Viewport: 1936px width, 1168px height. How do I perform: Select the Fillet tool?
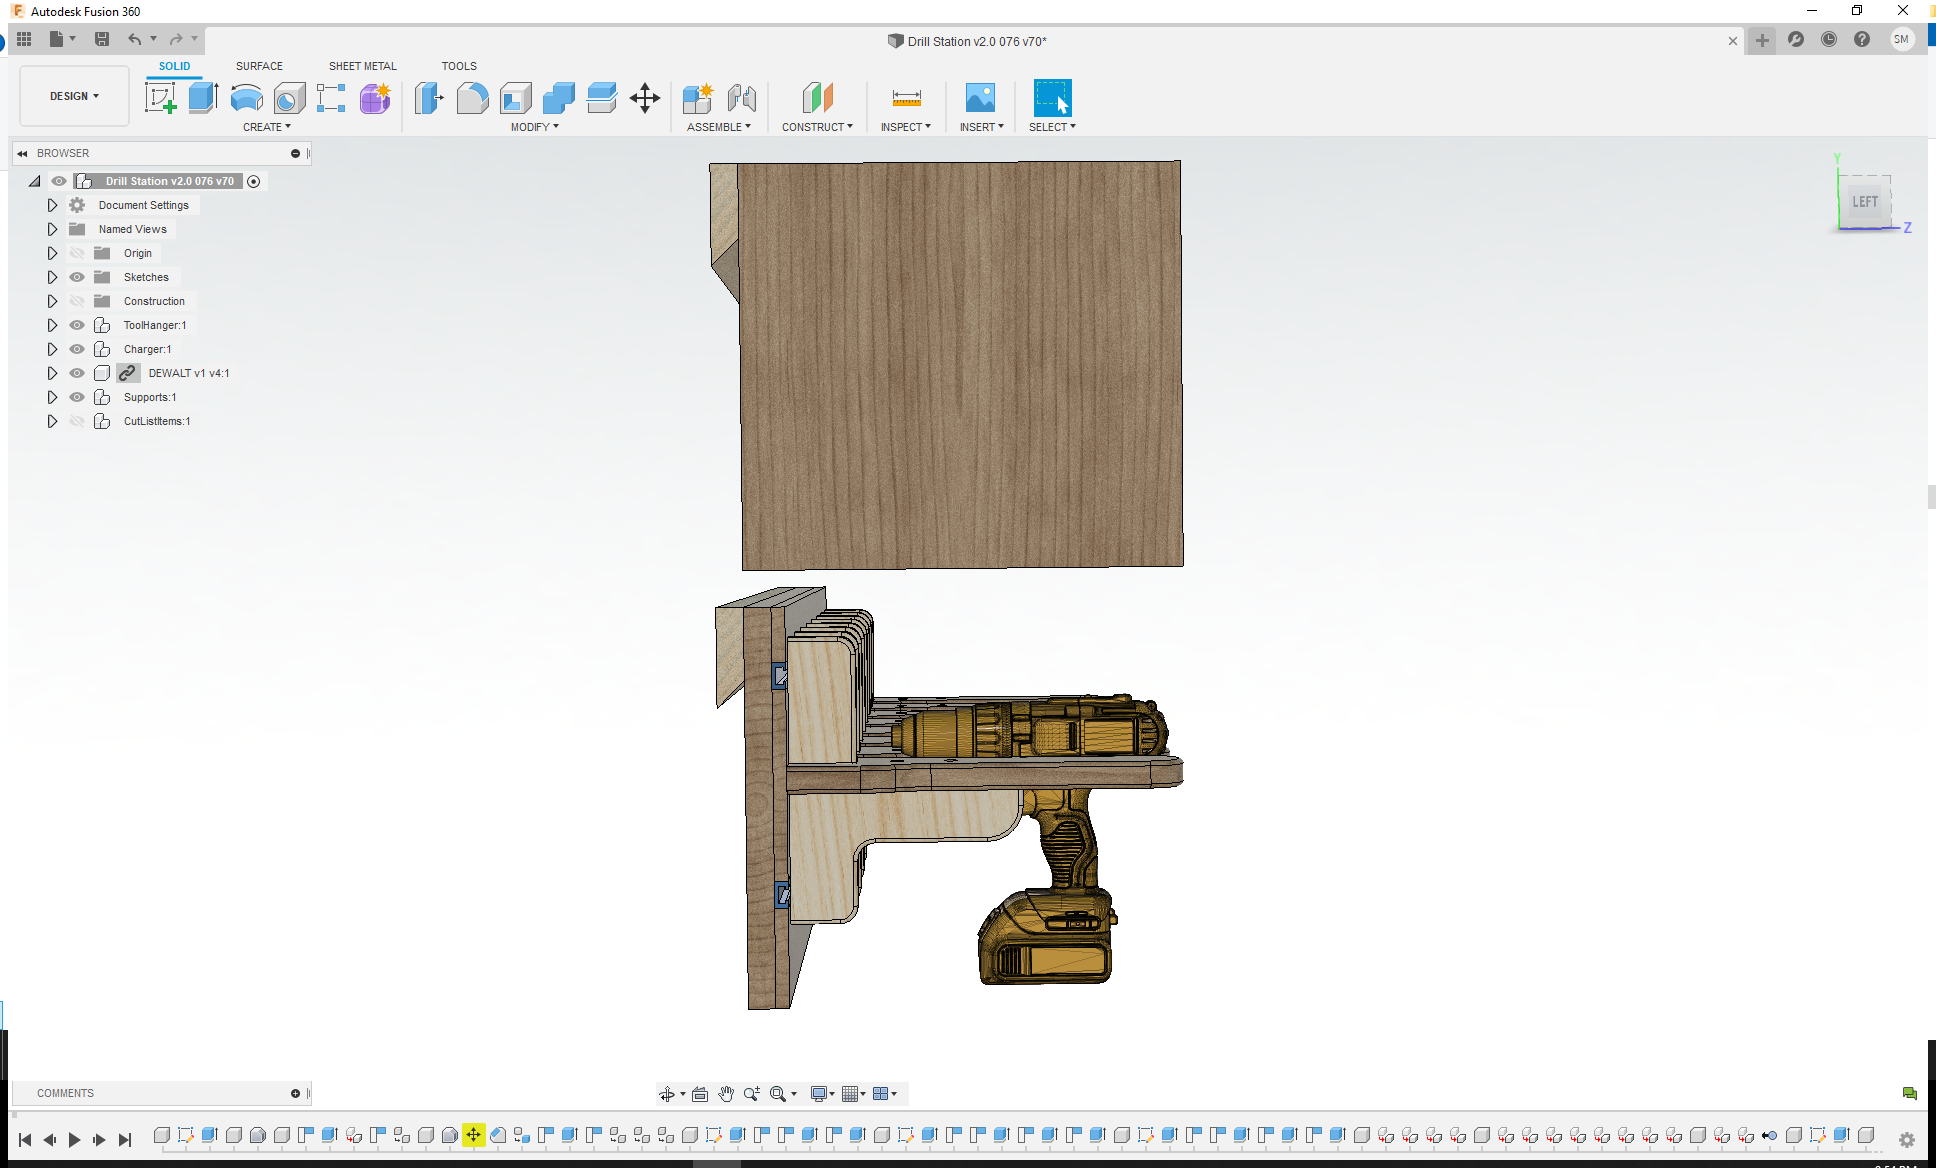tap(472, 98)
